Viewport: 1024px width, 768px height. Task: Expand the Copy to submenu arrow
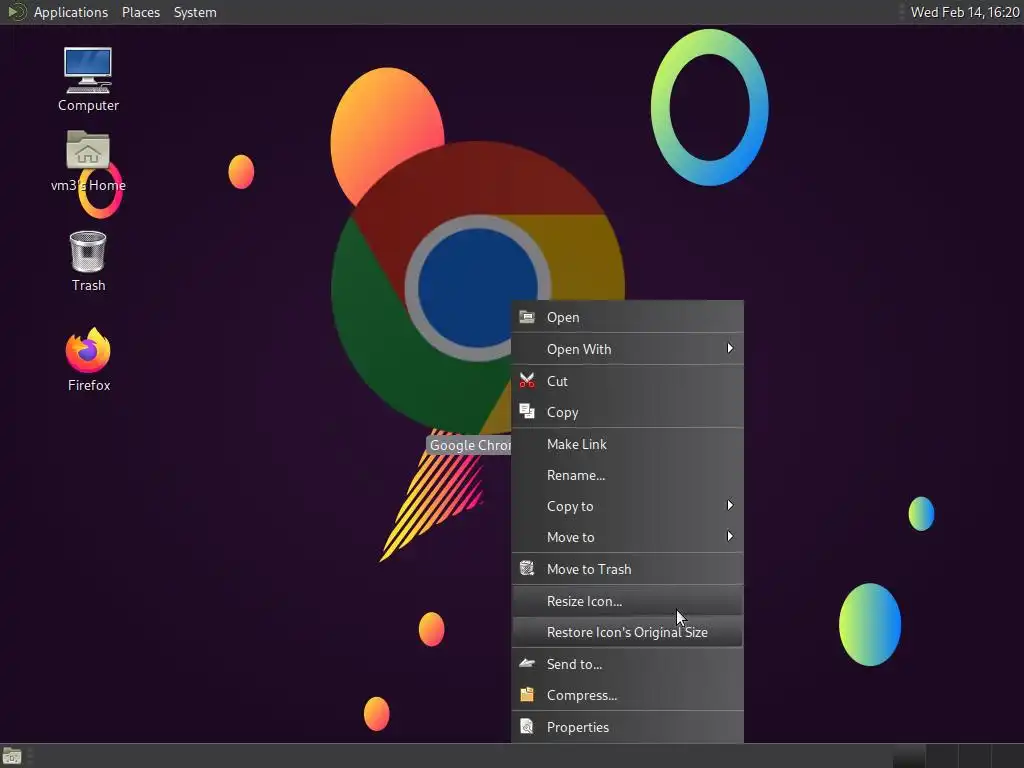[730, 505]
